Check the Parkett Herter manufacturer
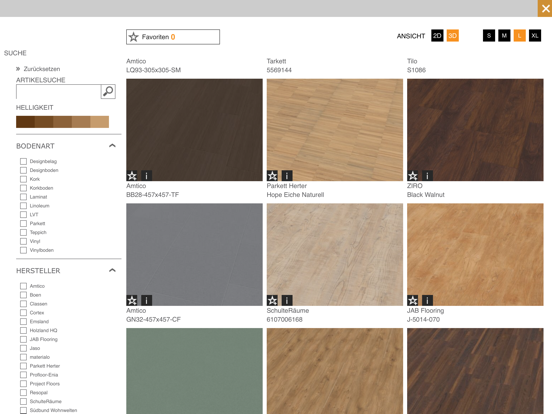This screenshot has width=552, height=414. click(23, 366)
